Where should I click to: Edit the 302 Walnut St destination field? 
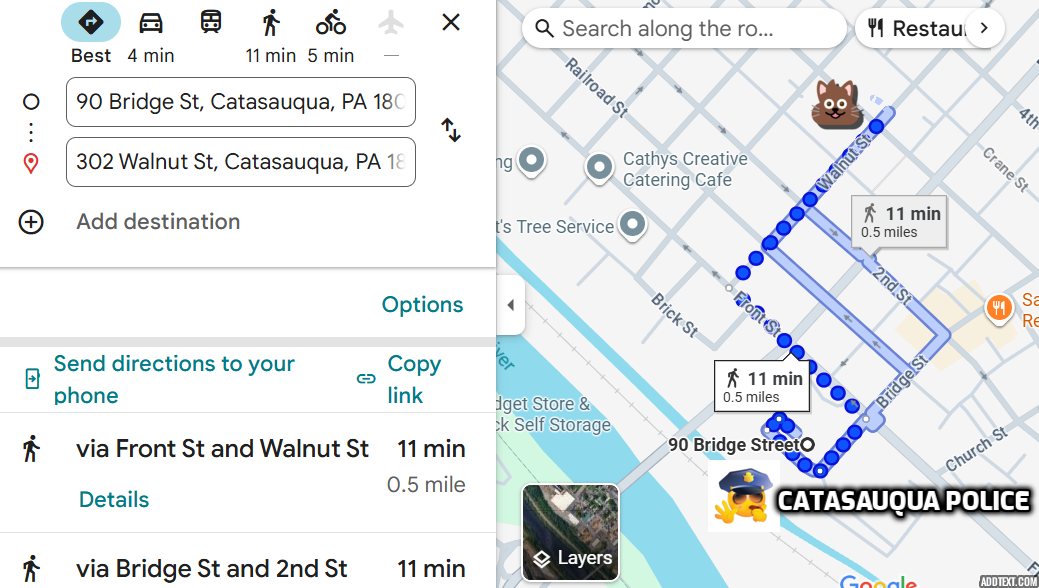coord(240,162)
